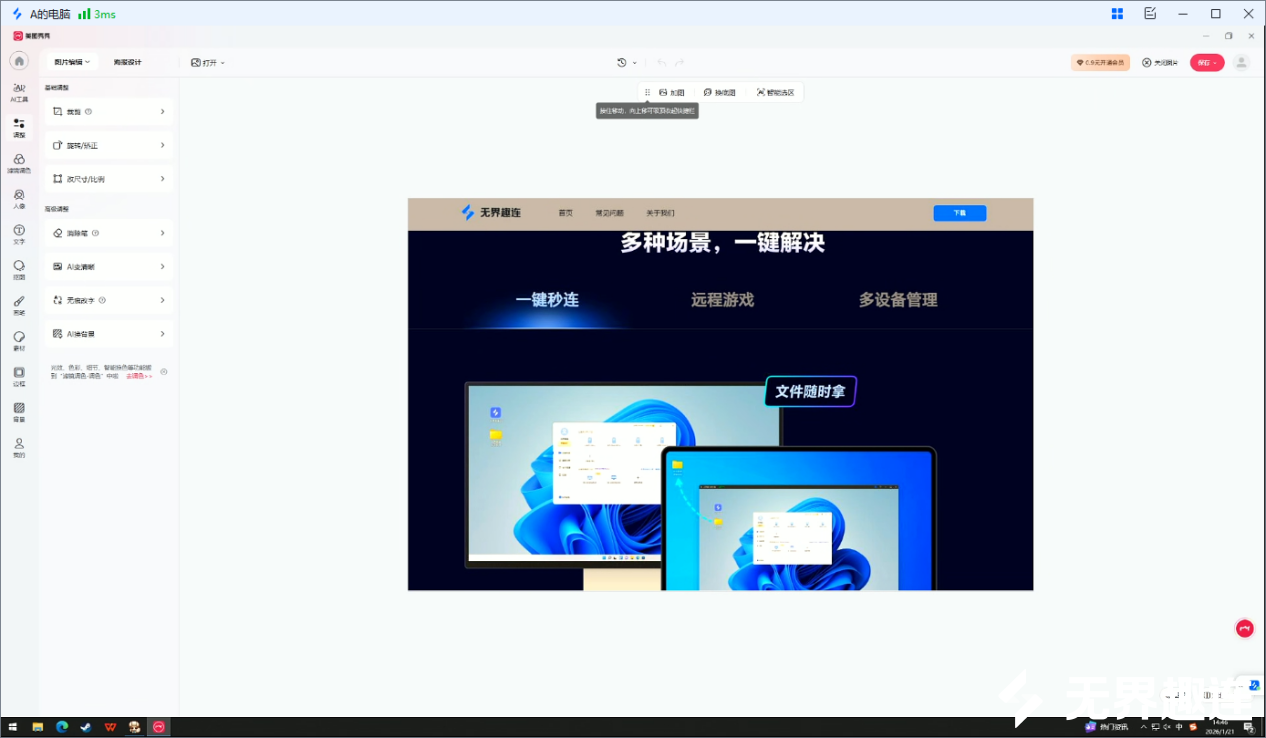Open the 滤镜调色 panel
Viewport: 1266px width, 738px height.
[18, 163]
